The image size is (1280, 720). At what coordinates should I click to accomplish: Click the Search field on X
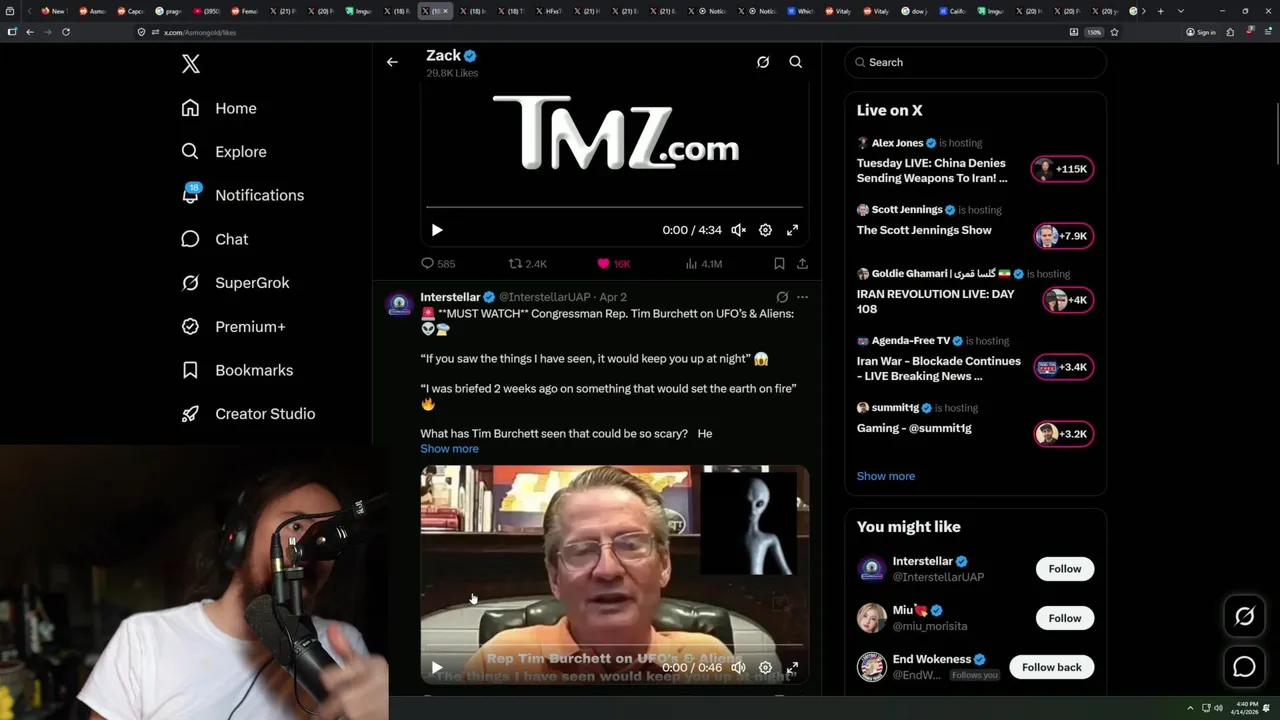(x=976, y=62)
